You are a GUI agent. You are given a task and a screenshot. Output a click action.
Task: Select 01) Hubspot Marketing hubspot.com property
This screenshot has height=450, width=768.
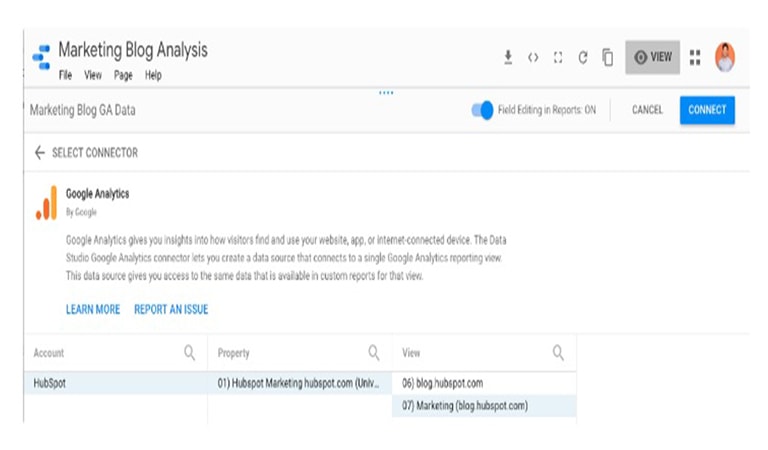300,383
